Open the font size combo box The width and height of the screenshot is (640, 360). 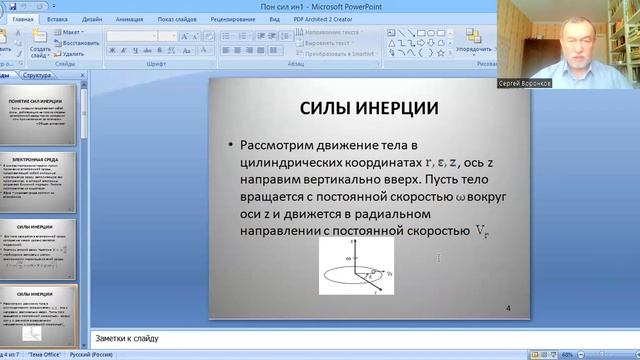pyautogui.click(x=167, y=36)
